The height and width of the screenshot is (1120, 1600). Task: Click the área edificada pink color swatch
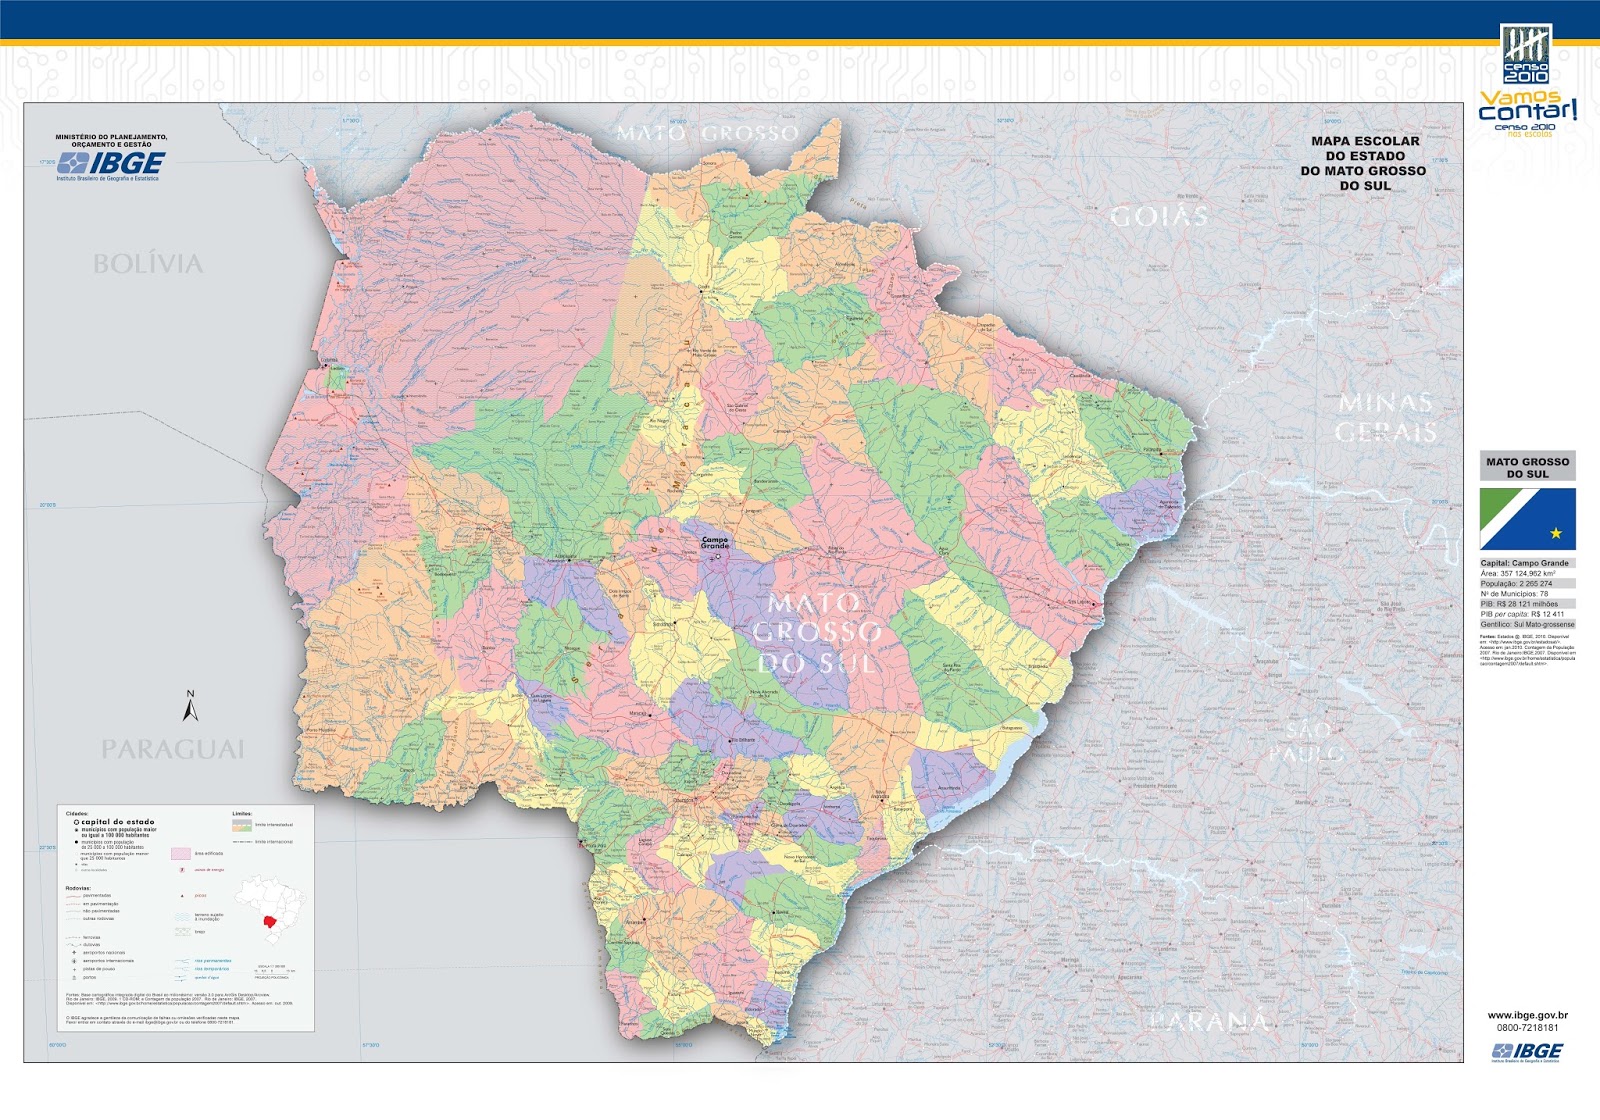[182, 854]
